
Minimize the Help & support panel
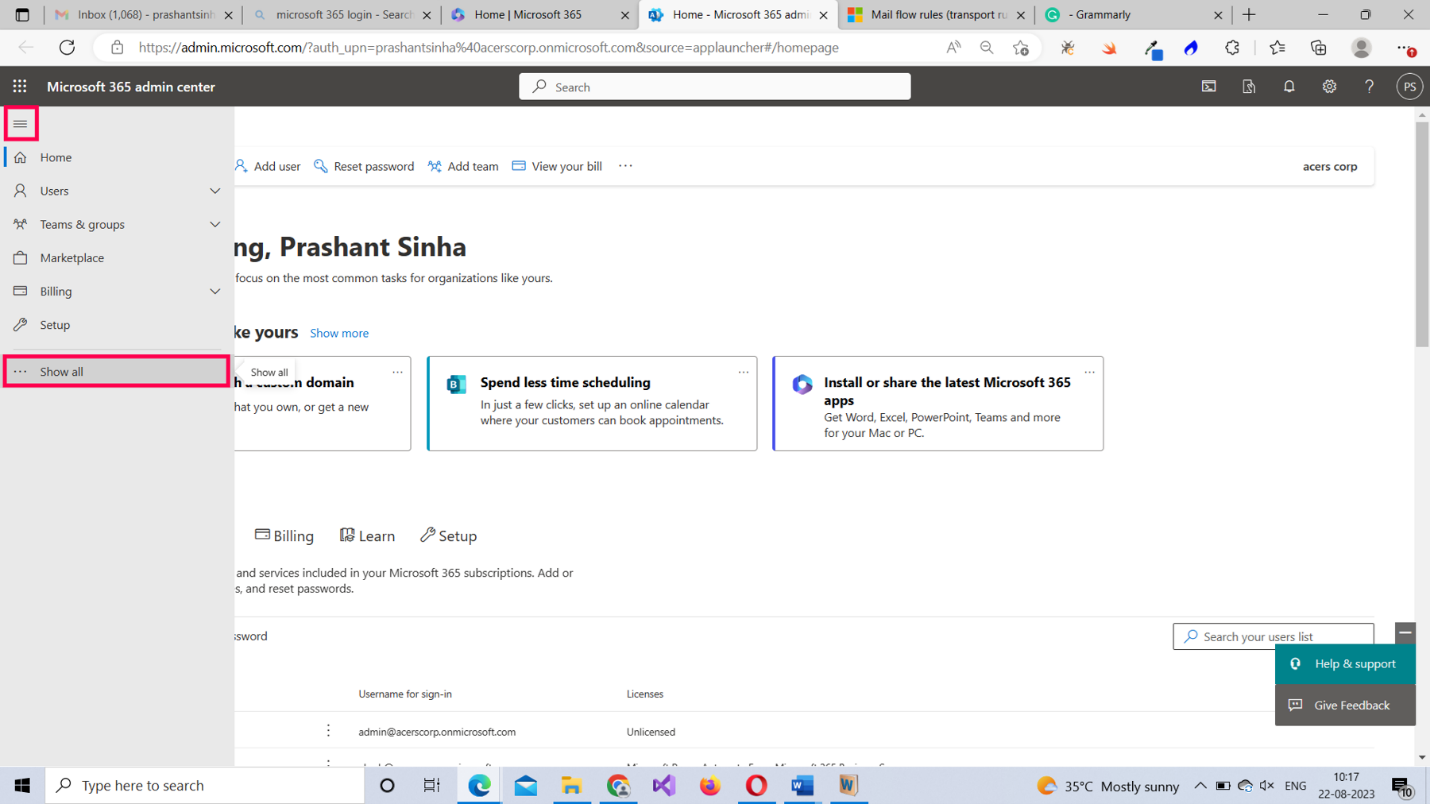tap(1405, 633)
